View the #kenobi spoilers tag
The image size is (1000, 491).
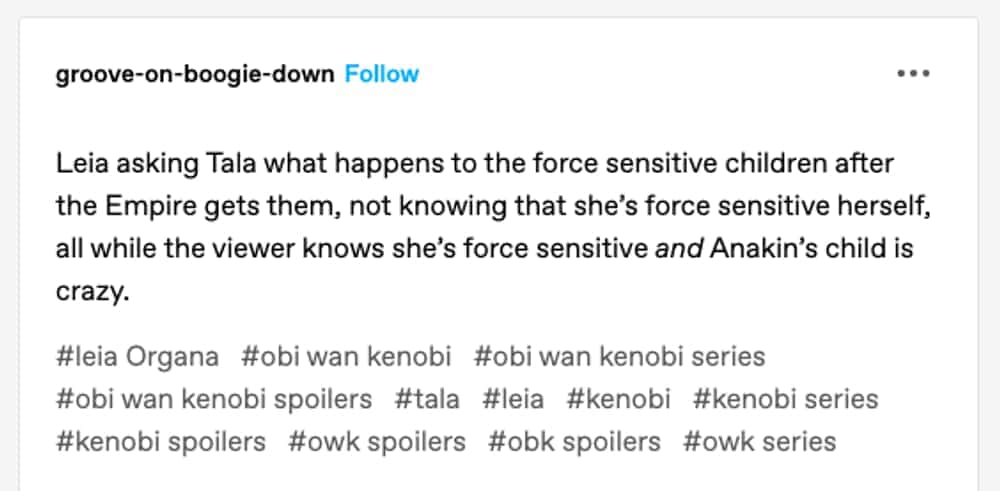point(161,441)
